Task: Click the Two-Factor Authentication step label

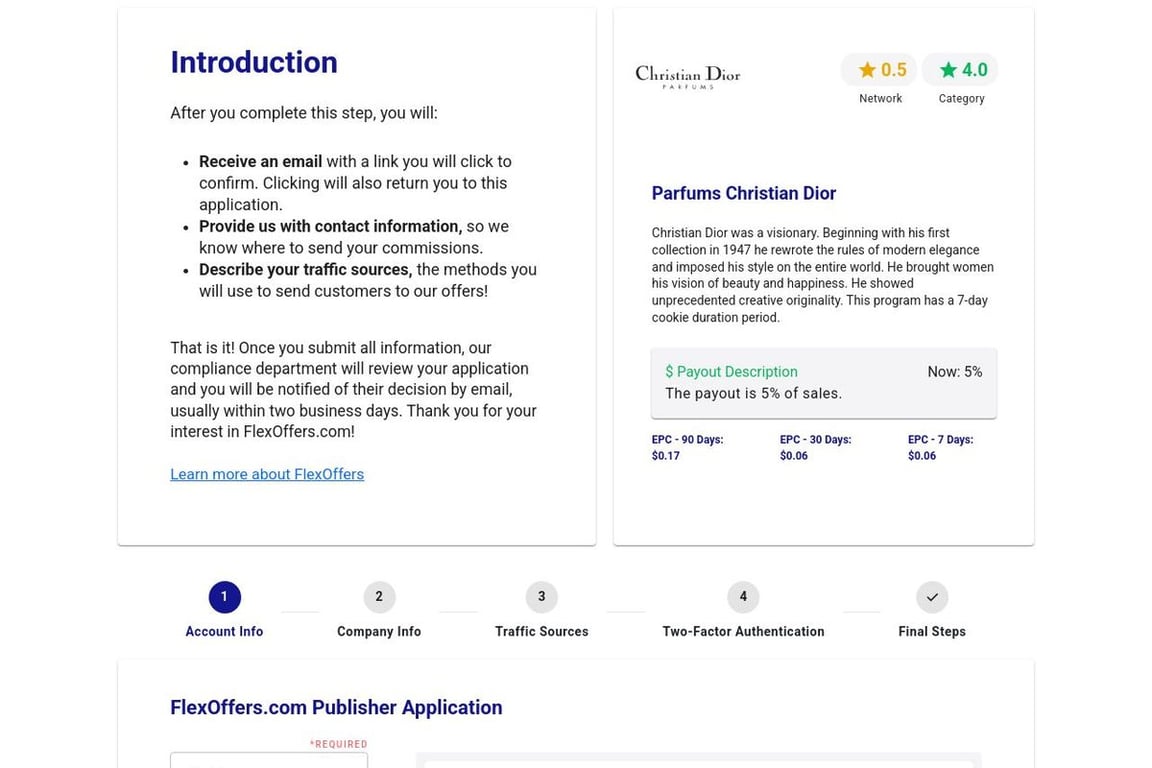Action: click(743, 631)
